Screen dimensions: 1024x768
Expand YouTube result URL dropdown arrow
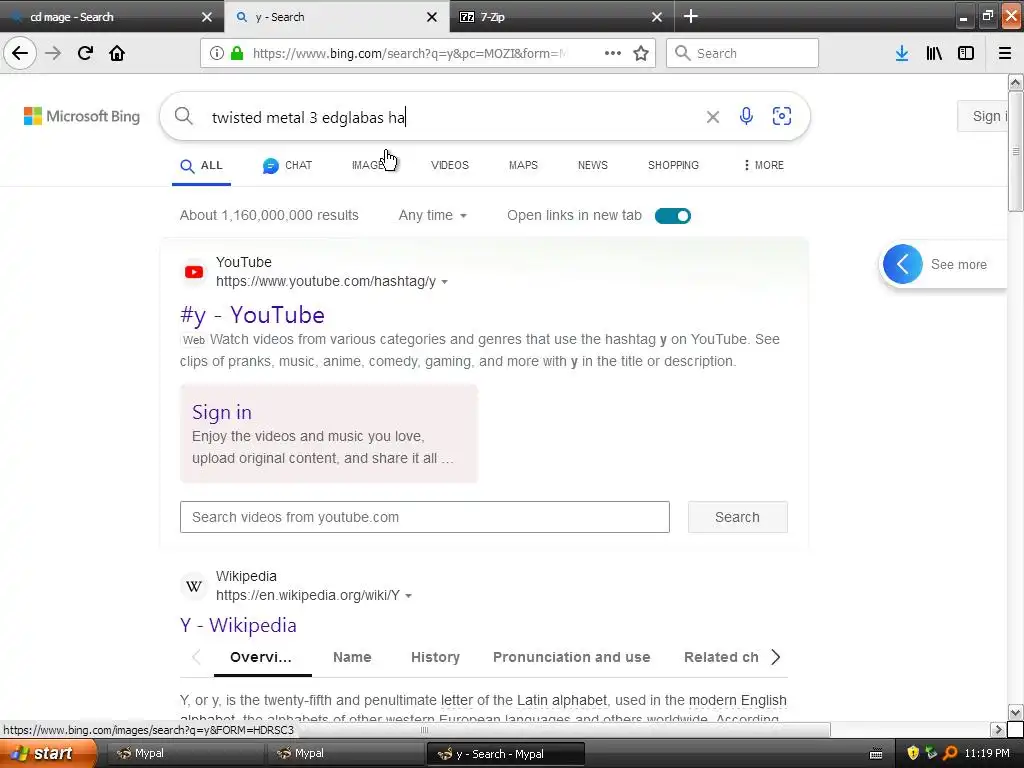445,282
